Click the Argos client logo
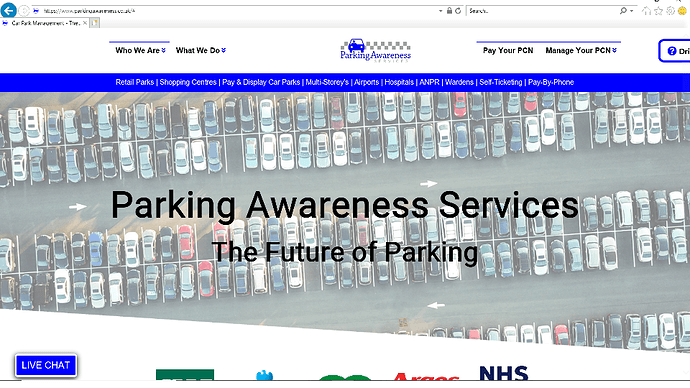 pos(426,376)
